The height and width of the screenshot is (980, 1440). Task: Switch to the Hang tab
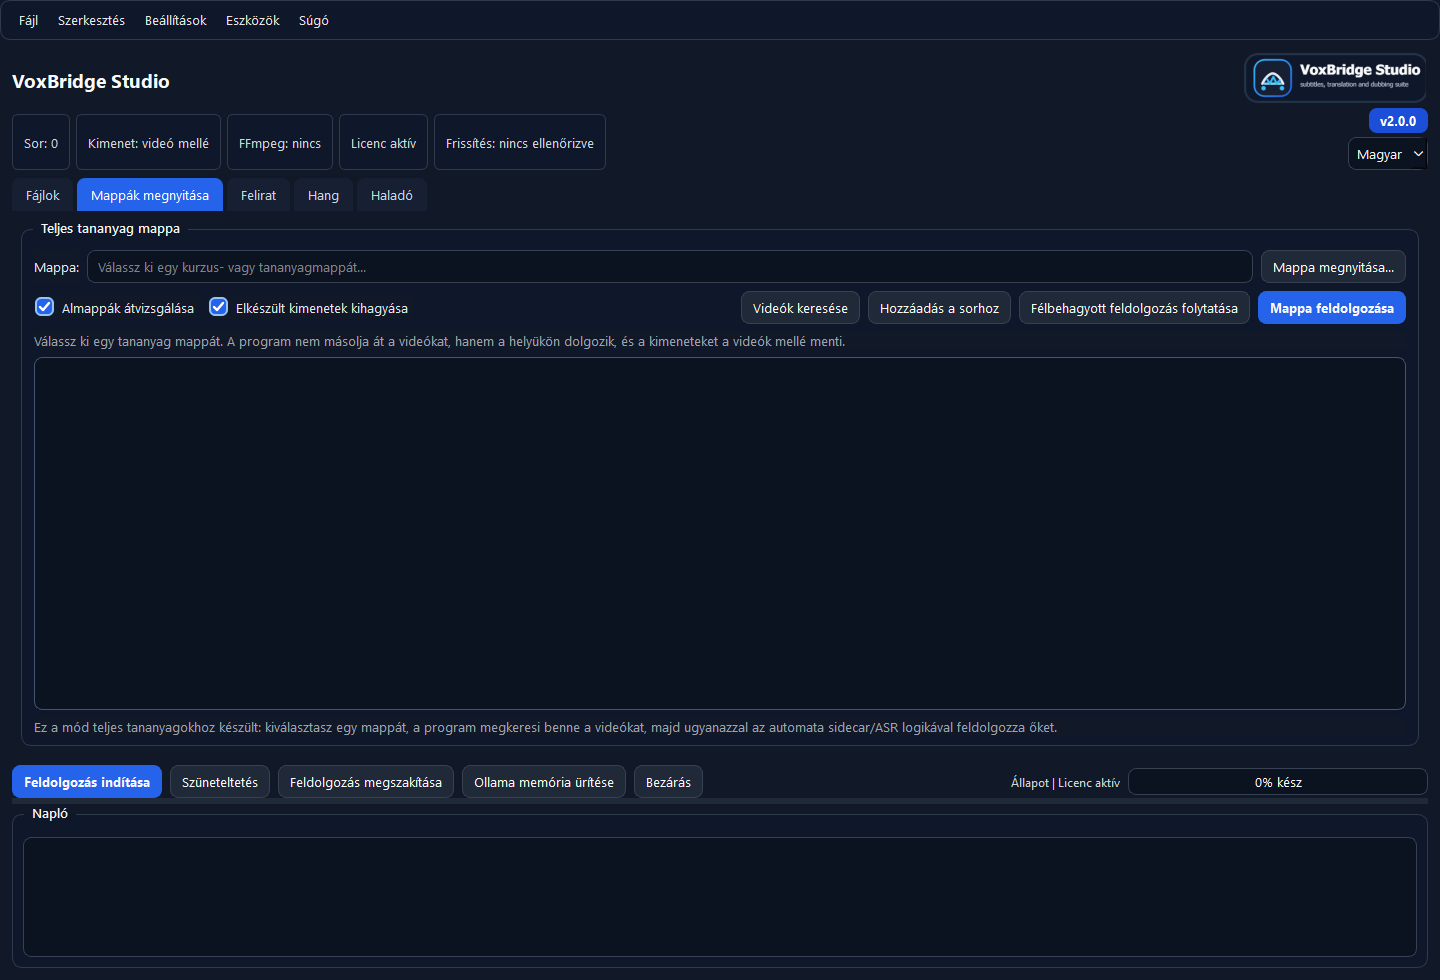[323, 195]
